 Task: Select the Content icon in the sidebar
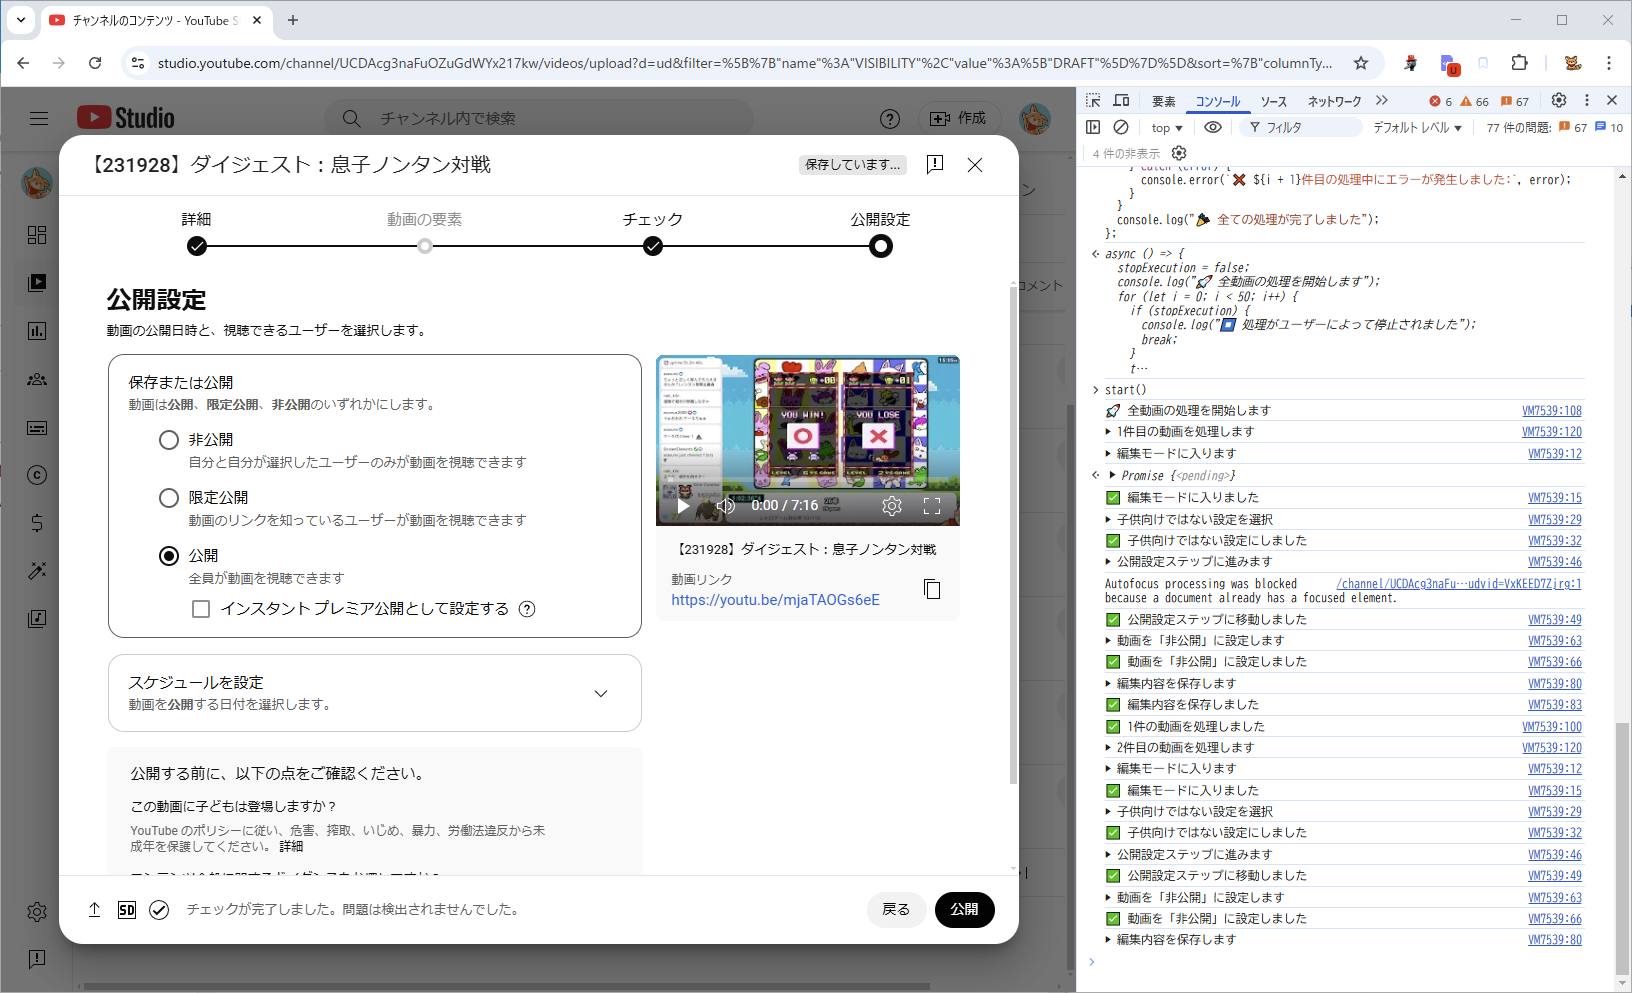[37, 282]
